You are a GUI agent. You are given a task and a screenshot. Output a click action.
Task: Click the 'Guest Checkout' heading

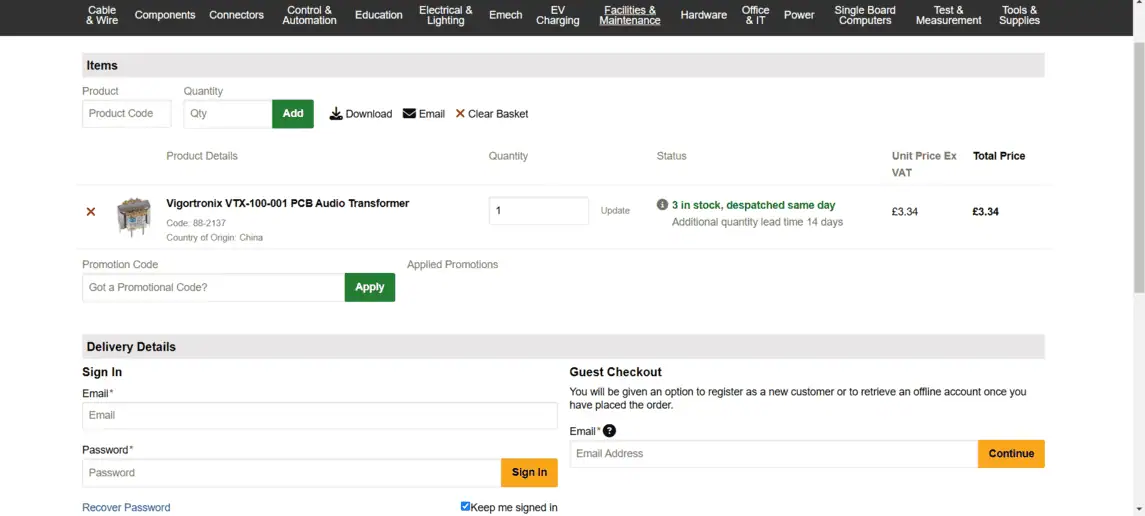point(616,372)
